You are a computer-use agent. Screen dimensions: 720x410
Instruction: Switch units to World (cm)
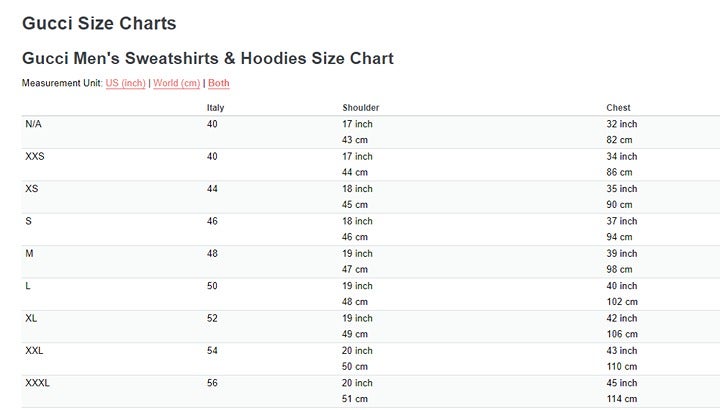177,83
